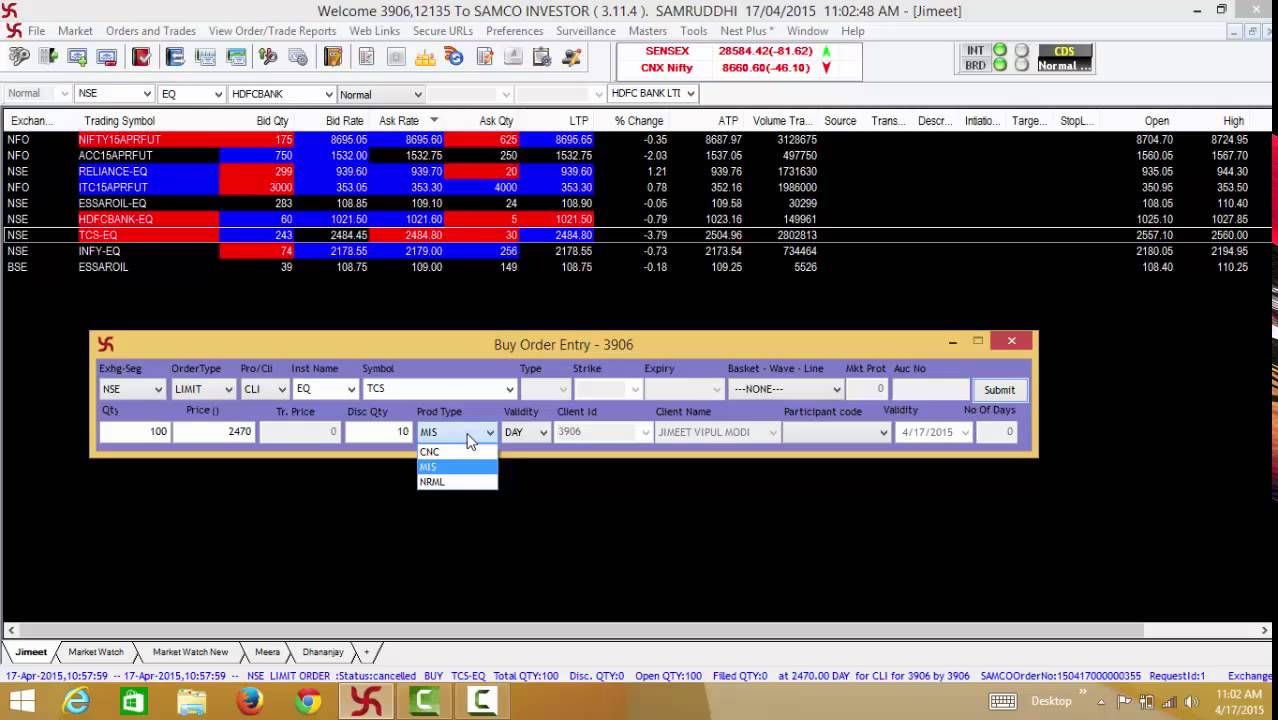Click the Ask Rate column header
Viewport: 1278px width, 720px height.
click(398, 121)
